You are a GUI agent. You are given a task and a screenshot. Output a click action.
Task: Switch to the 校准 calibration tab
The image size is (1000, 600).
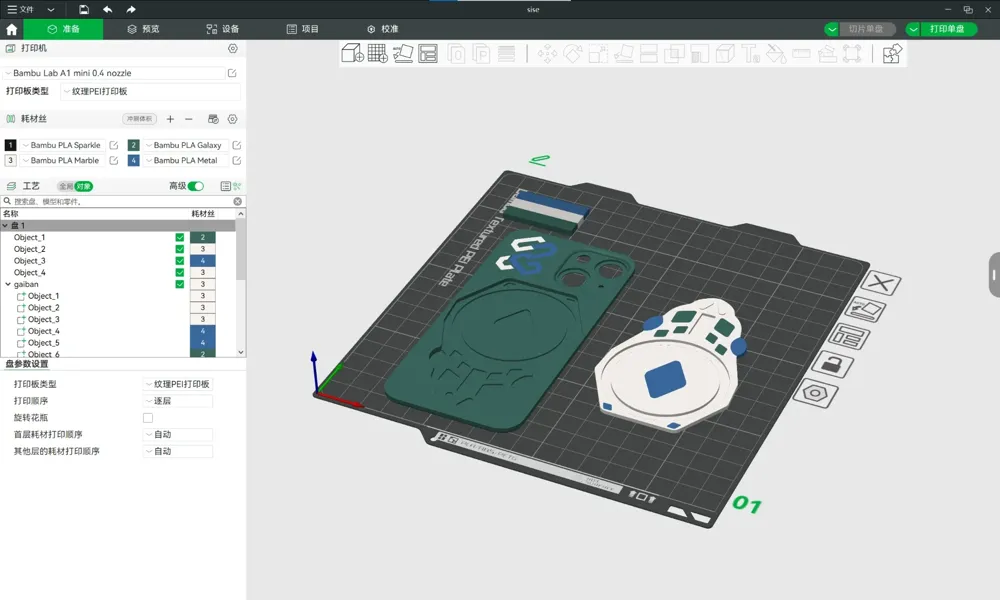pos(383,29)
